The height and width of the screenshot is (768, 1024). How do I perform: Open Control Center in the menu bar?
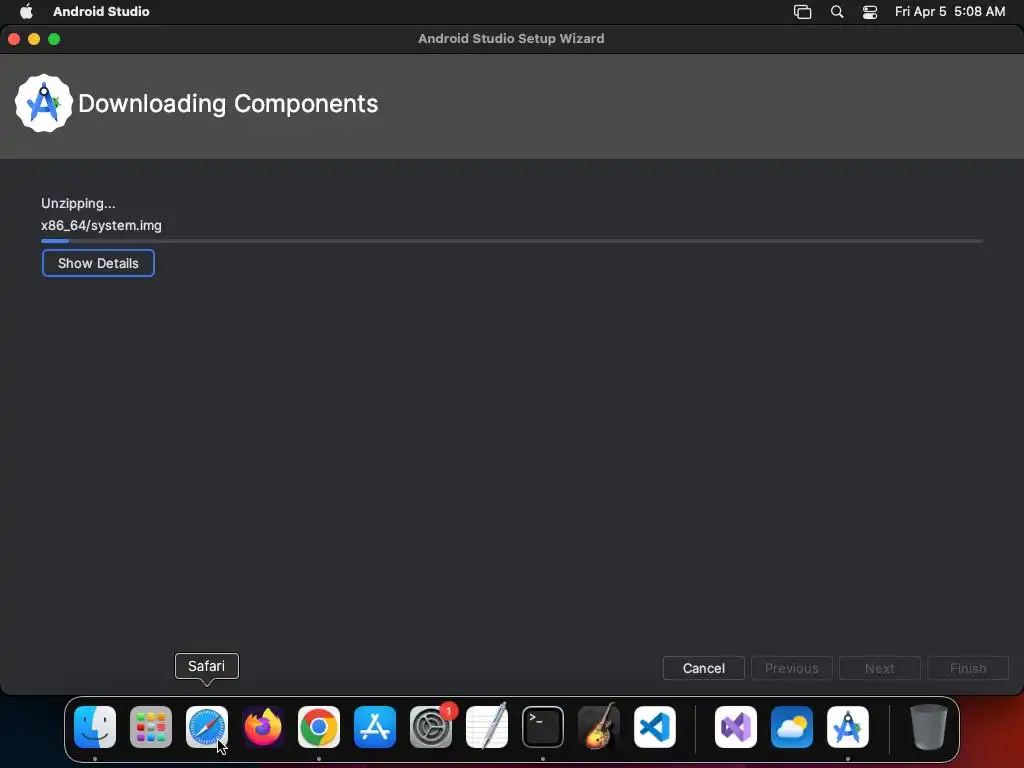870,12
